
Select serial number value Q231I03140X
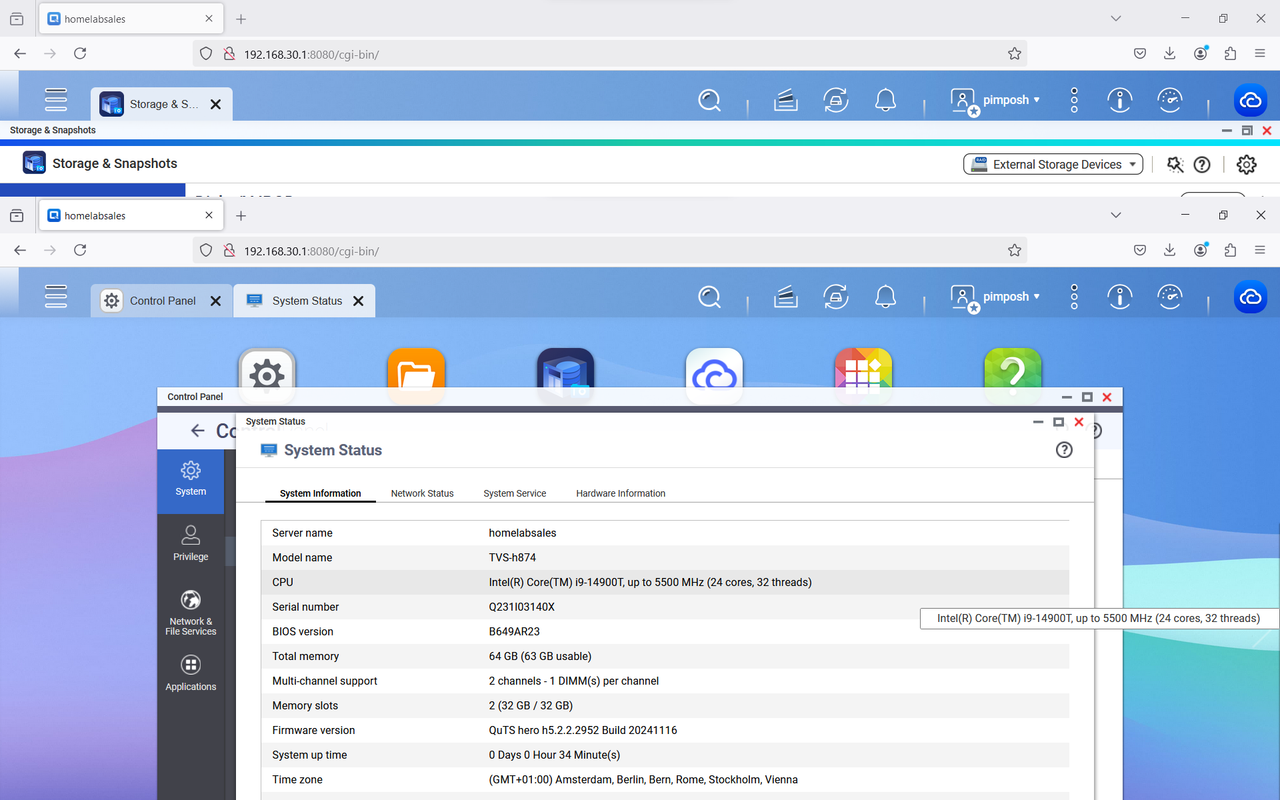click(522, 607)
